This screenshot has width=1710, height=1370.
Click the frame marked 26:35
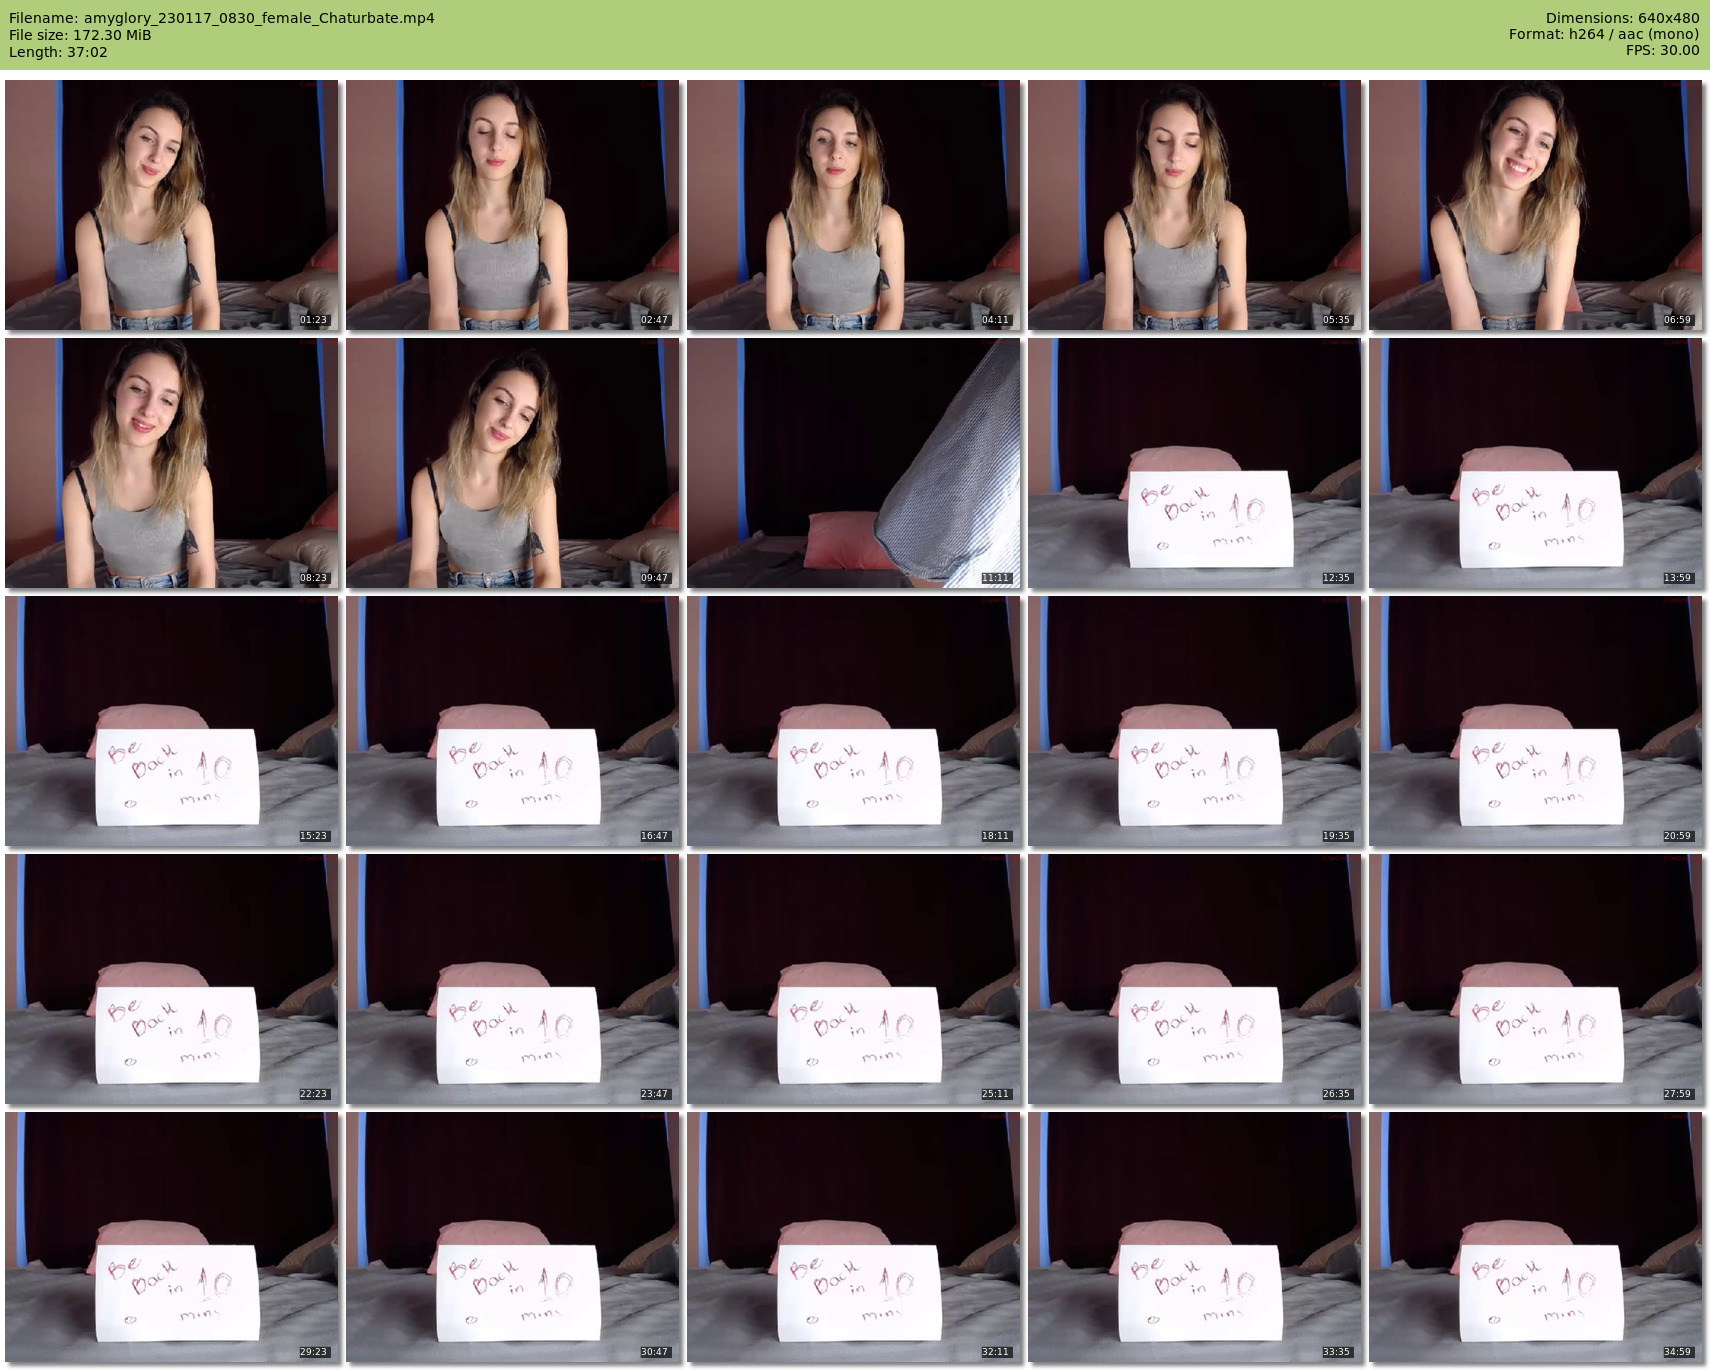click(x=1195, y=979)
